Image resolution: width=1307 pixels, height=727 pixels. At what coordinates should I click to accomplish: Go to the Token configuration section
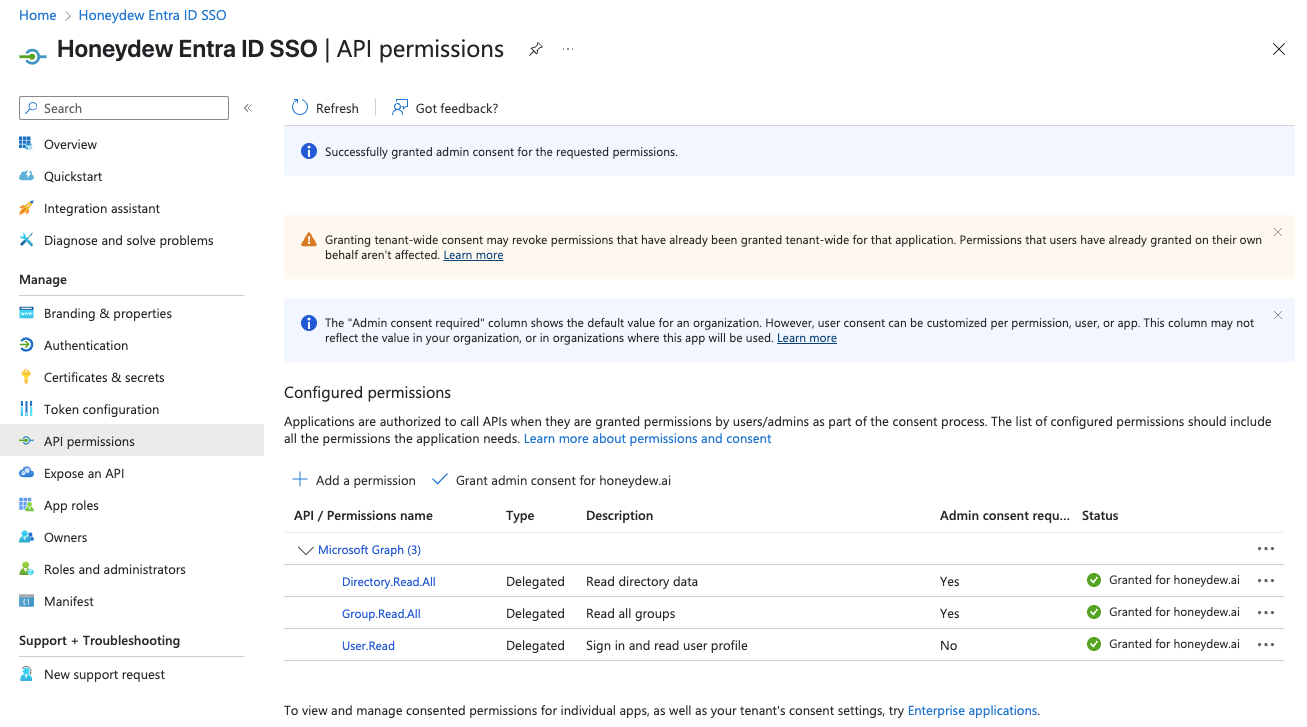coord(101,409)
